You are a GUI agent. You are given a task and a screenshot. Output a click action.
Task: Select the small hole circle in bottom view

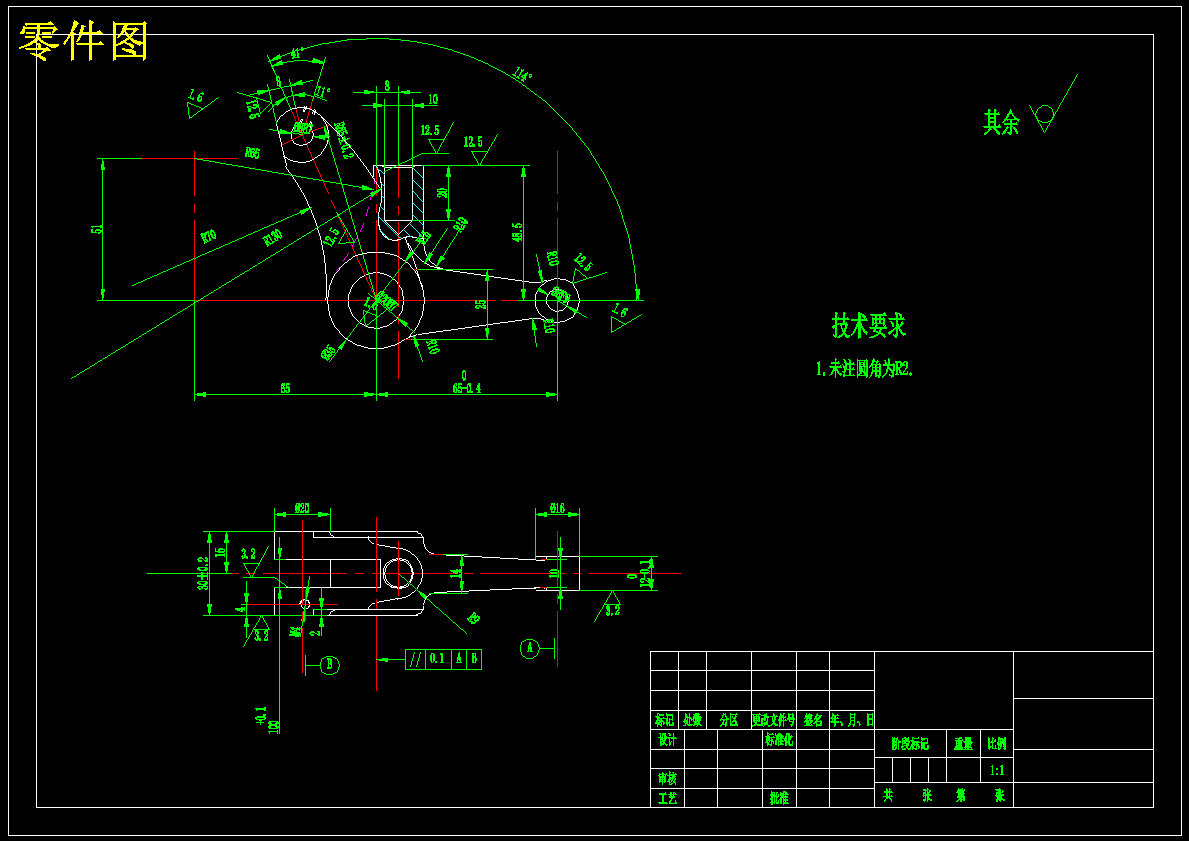pyautogui.click(x=305, y=604)
